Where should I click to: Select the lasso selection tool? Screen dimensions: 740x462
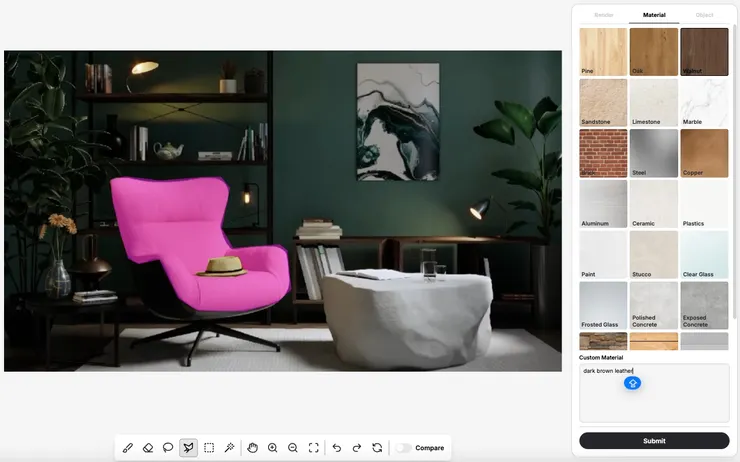coord(168,447)
